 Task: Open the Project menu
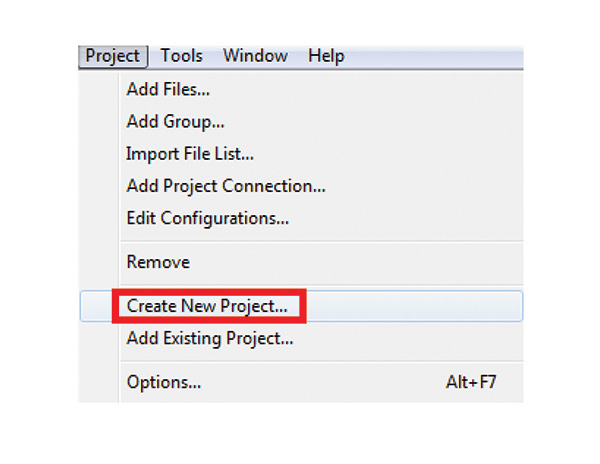point(113,56)
